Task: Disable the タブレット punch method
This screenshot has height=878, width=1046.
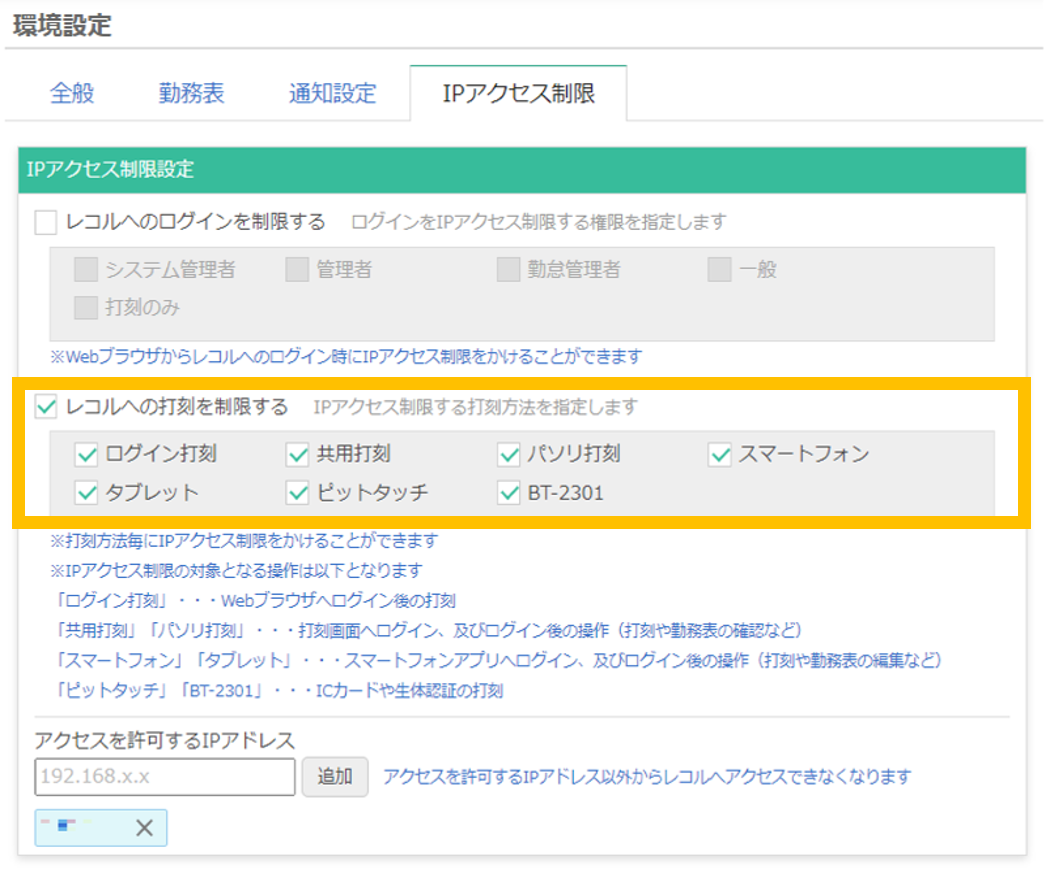Action: pos(85,492)
